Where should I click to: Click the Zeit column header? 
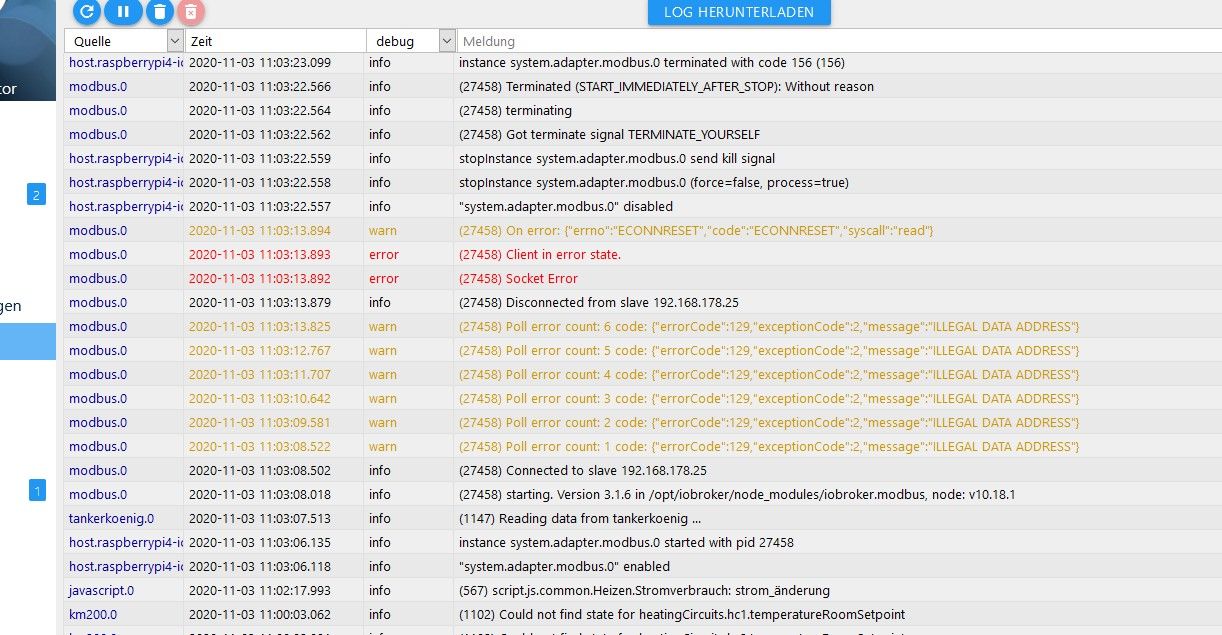(x=275, y=41)
